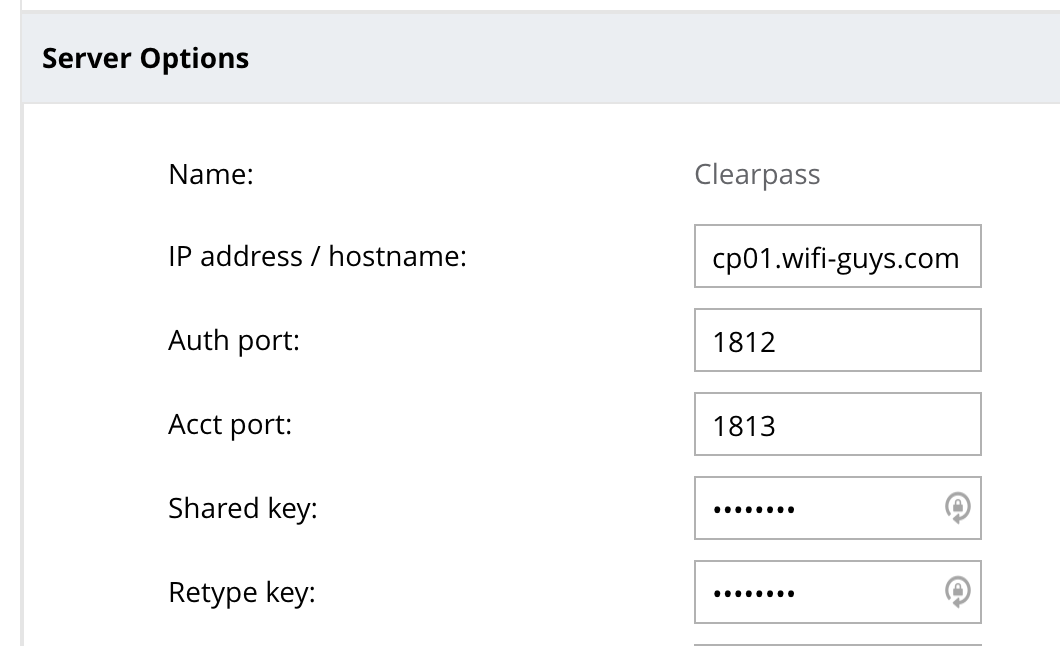The image size is (1060, 646).
Task: Click the "Retype key:" label
Action: [241, 593]
